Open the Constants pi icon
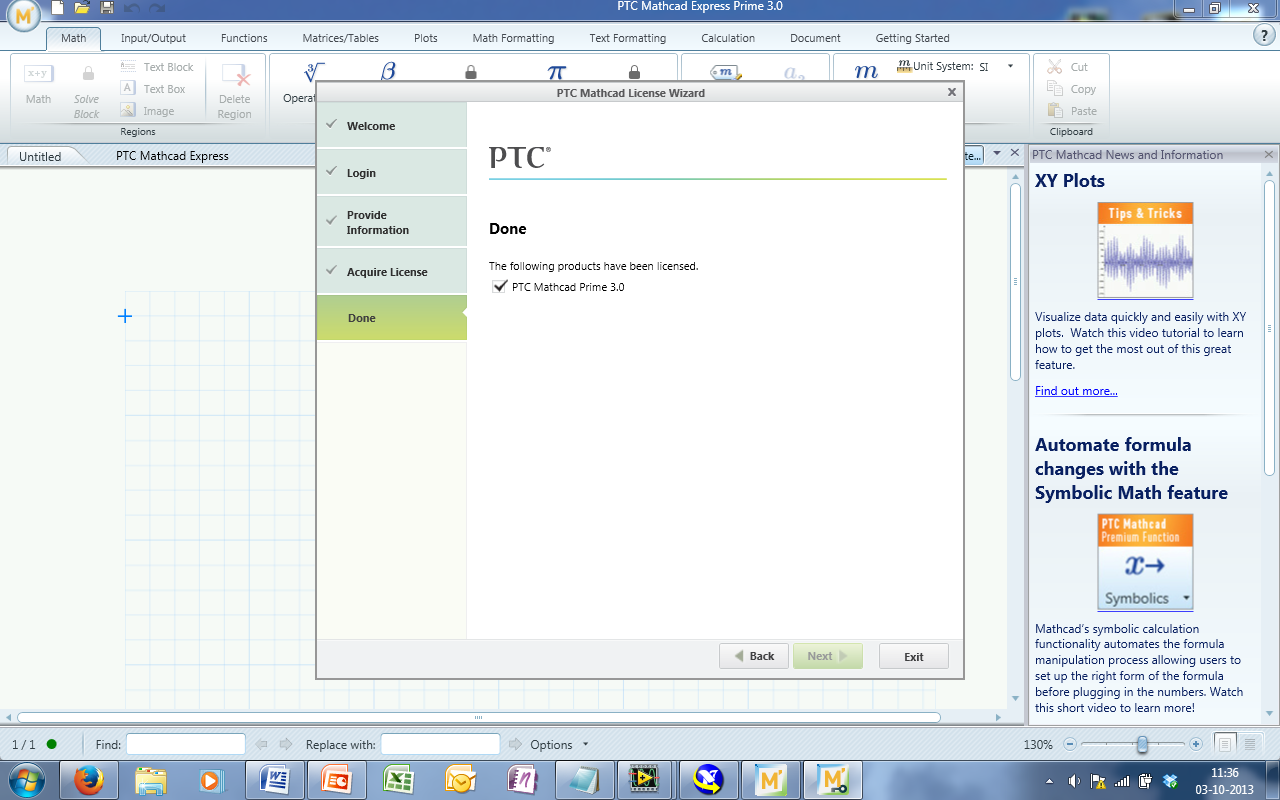The image size is (1280, 800). tap(556, 72)
